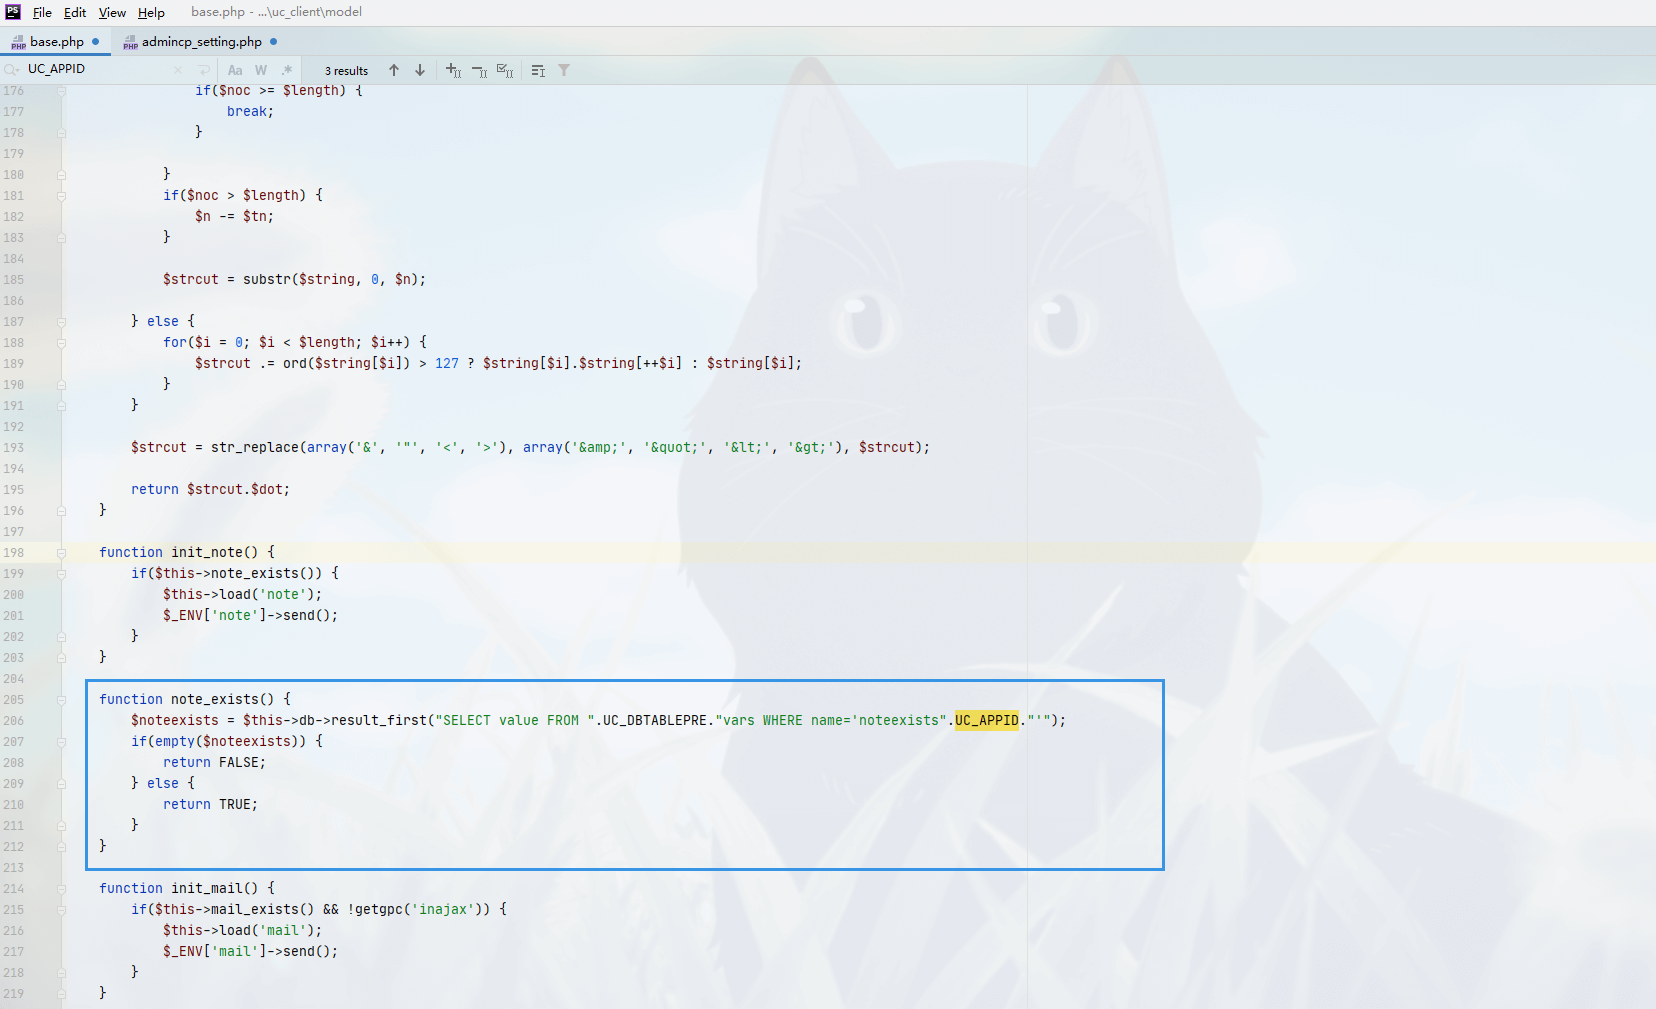Switch to admincp_setting.php tab
1656x1009 pixels.
[x=201, y=42]
